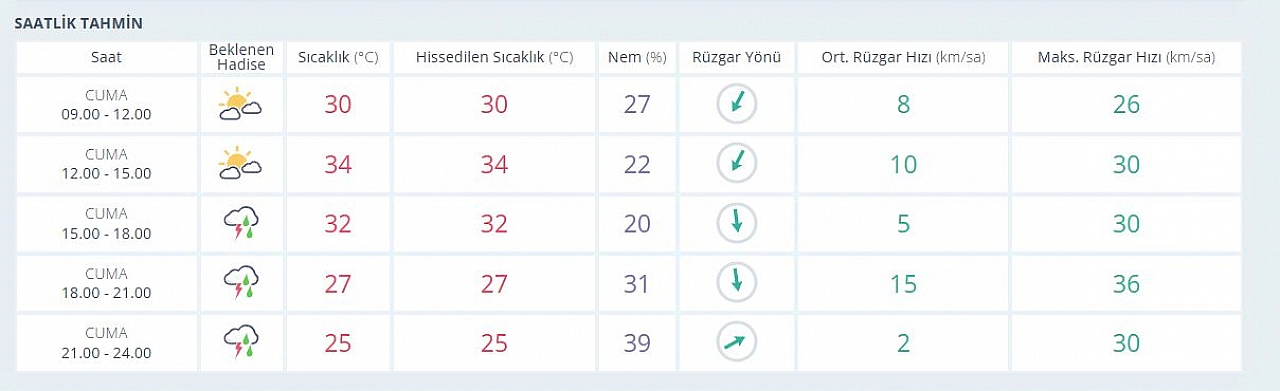Click the SAATLİK TAHMİN heading
Screen dimensions: 1280x391
(78, 22)
